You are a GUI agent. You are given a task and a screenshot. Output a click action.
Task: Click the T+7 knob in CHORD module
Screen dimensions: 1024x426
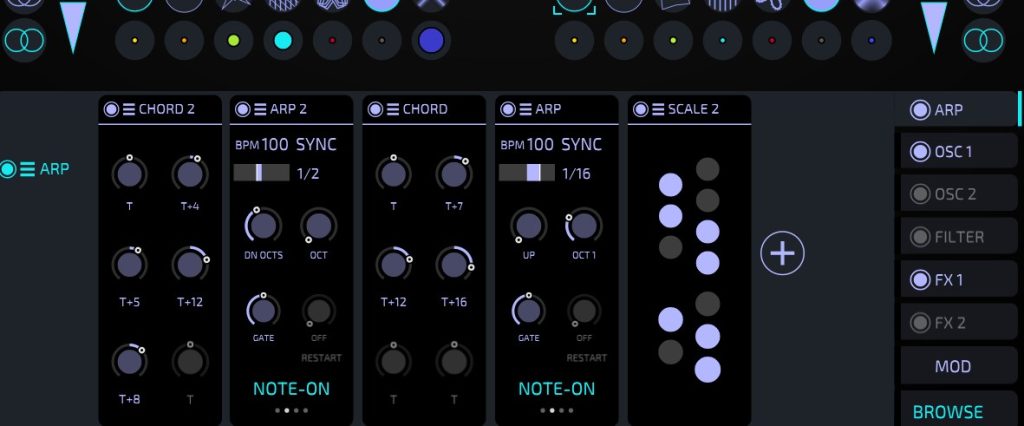point(453,174)
